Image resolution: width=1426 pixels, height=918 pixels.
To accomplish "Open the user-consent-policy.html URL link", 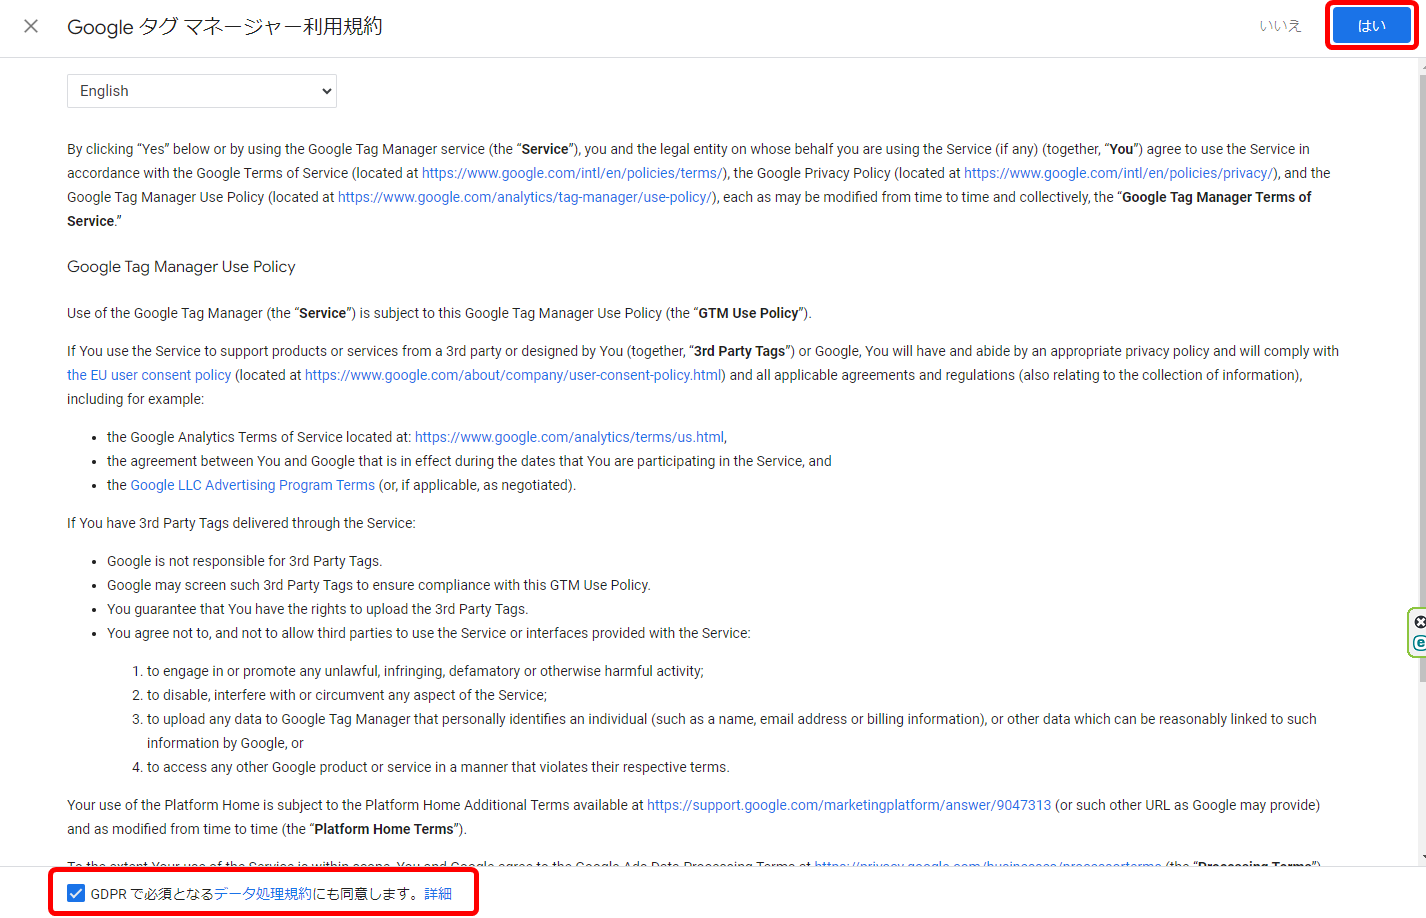I will [x=514, y=375].
